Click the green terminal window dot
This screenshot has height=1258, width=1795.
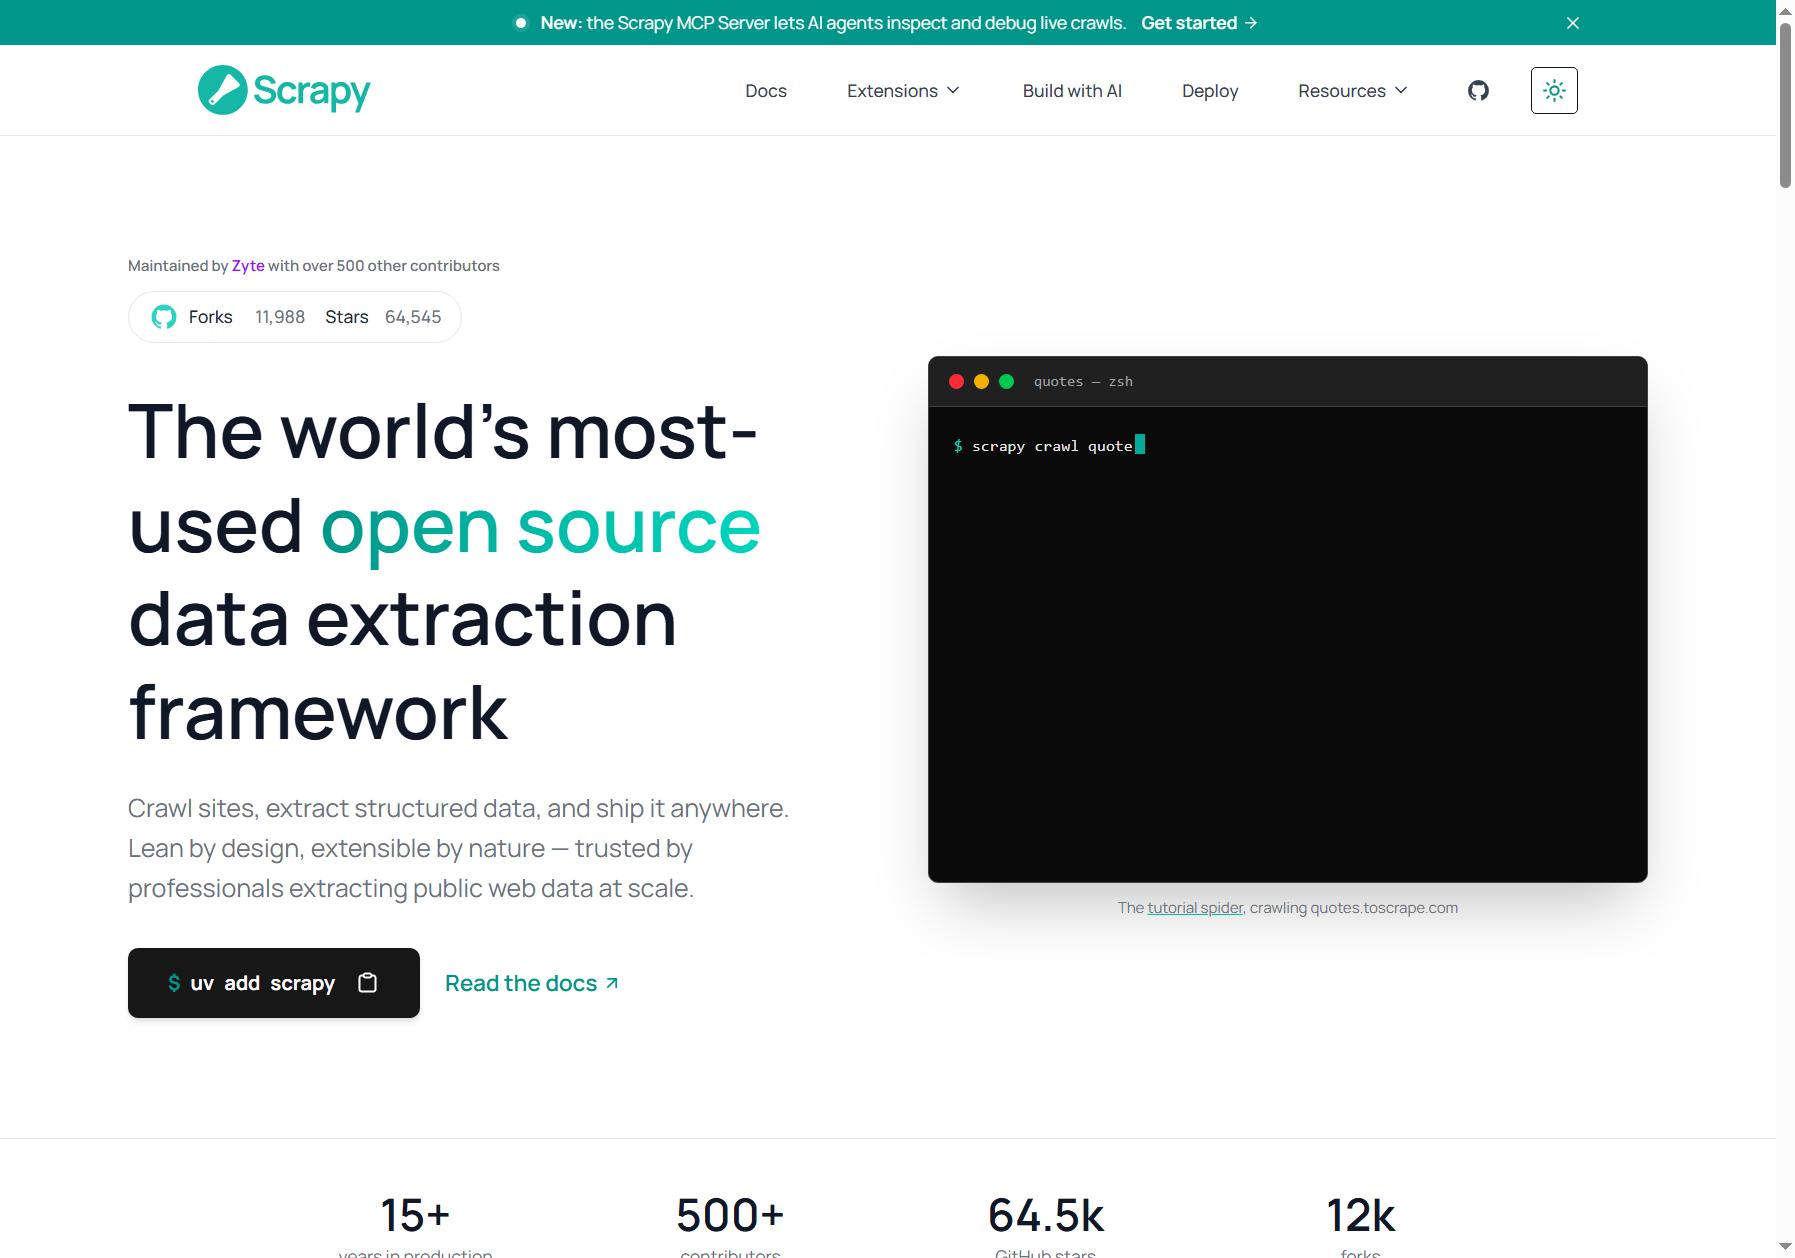pos(1006,381)
